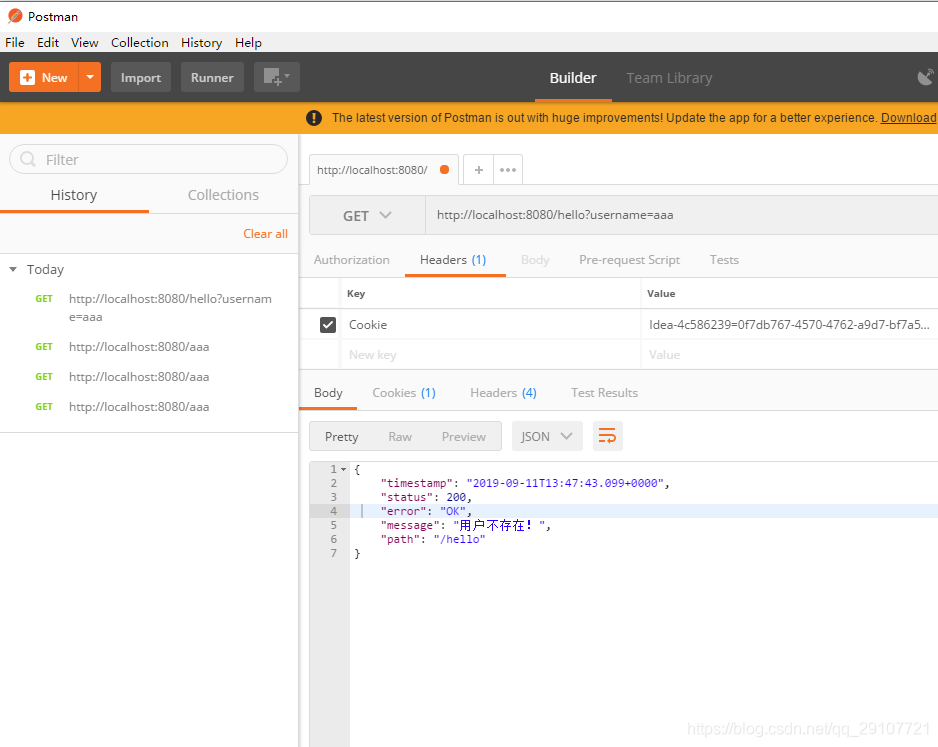Select the Preview view mode
This screenshot has height=747, width=938.
464,437
